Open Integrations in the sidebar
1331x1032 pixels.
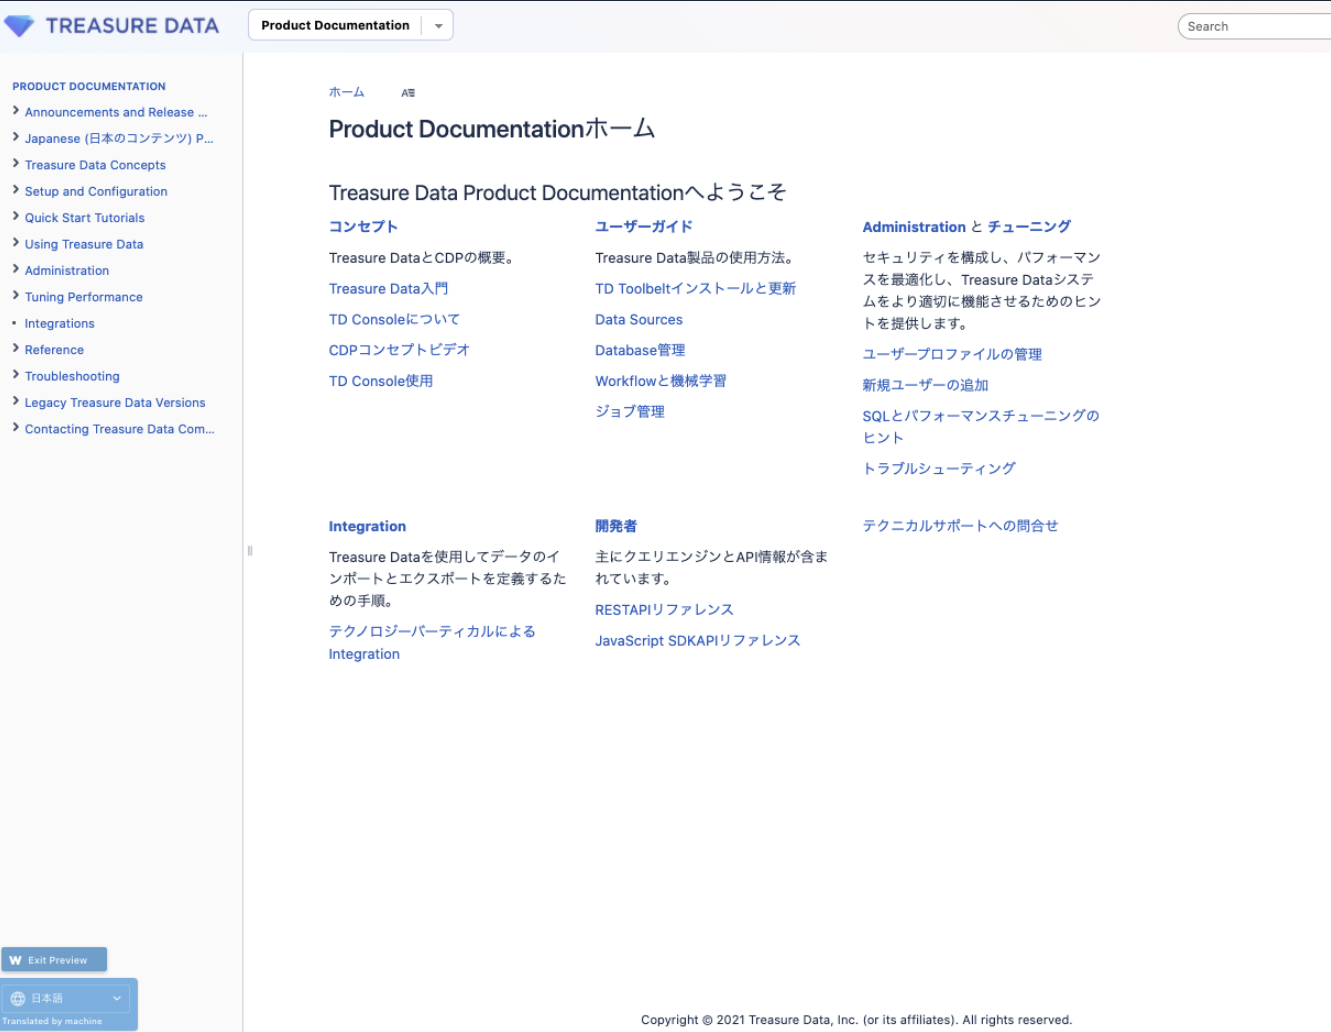pyautogui.click(x=59, y=324)
